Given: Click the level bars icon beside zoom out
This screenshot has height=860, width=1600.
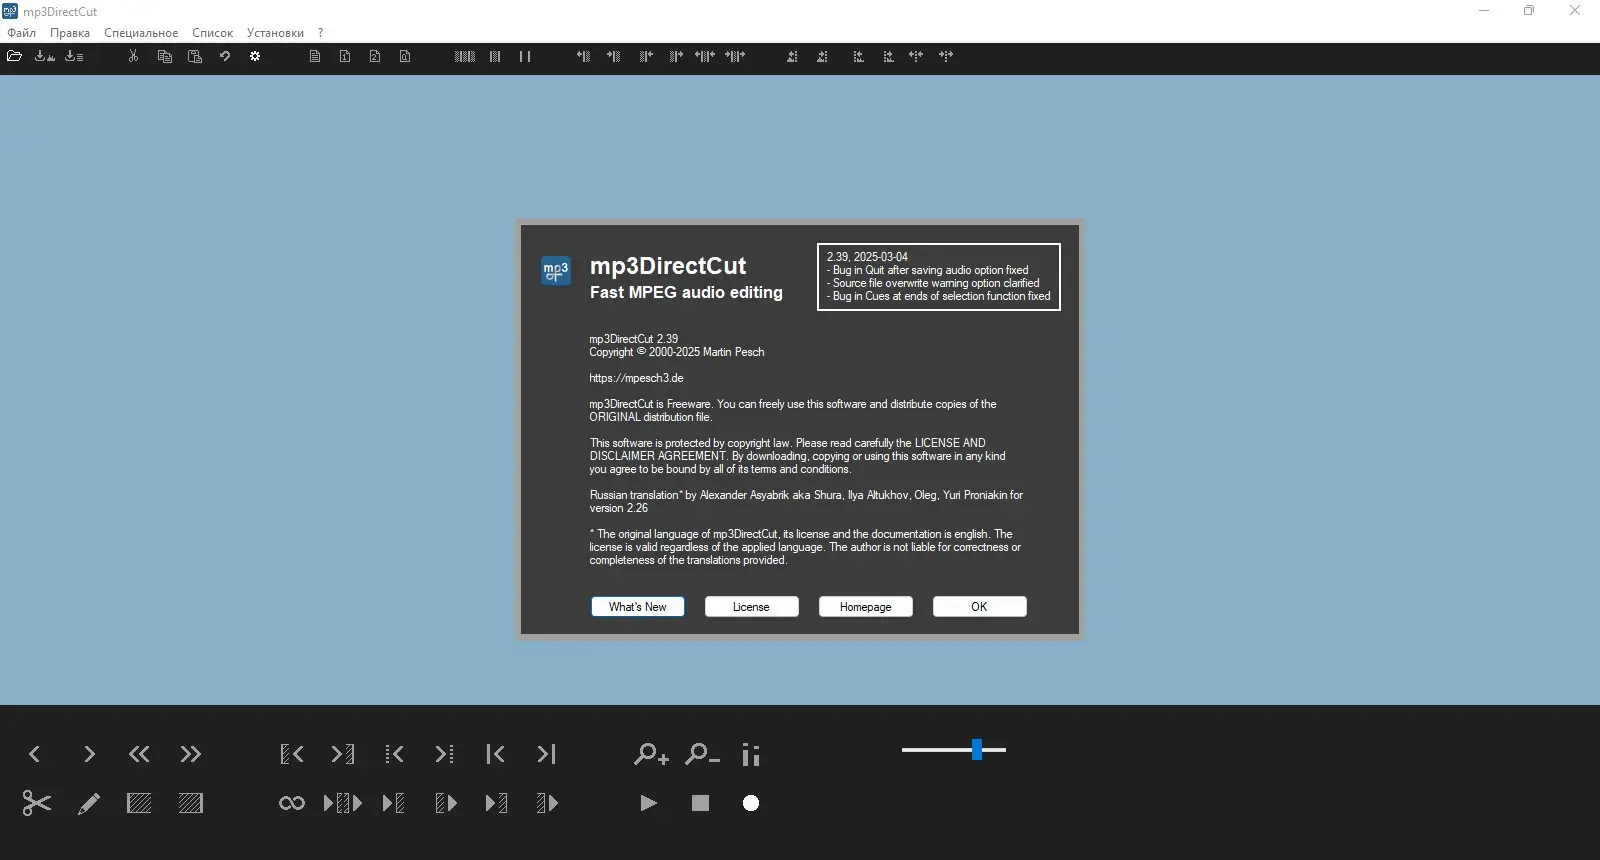Looking at the screenshot, I should 751,754.
